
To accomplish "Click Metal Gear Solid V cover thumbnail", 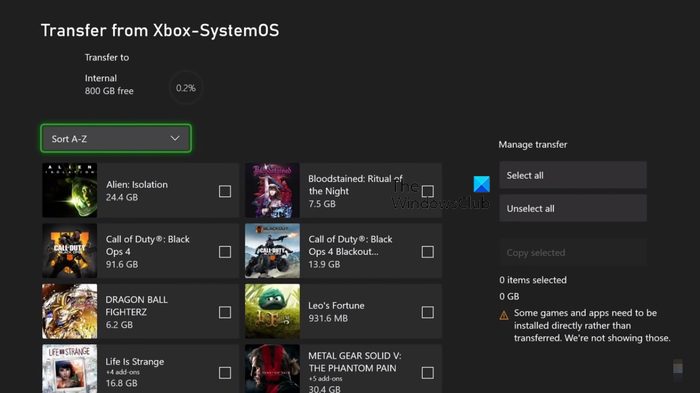I will tap(272, 369).
